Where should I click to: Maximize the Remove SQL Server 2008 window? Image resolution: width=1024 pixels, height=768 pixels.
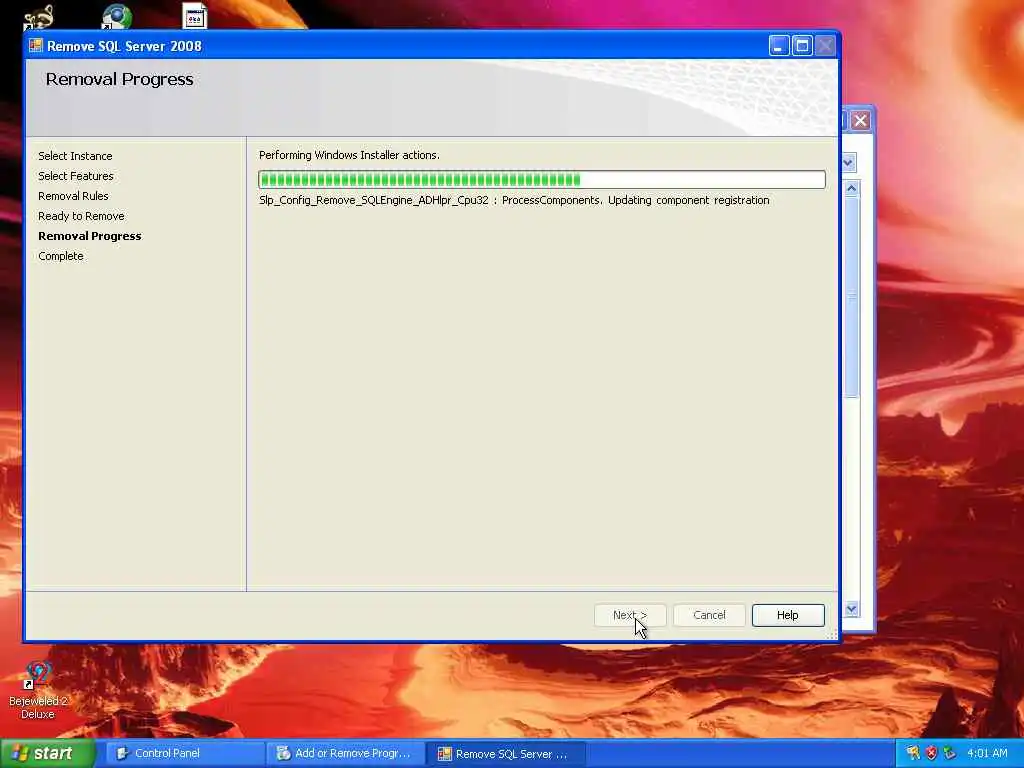tap(802, 46)
